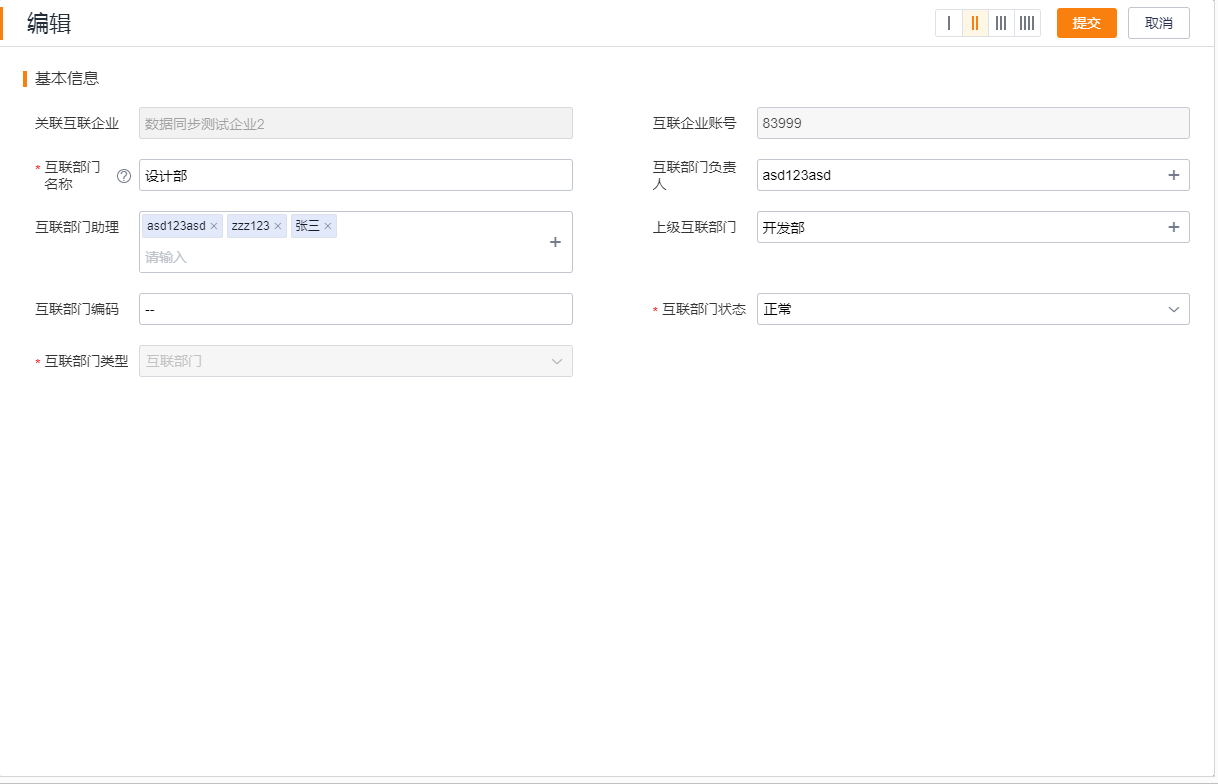Screen dimensions: 1218x784
Task: Click the 互联部门名称 input with 设计部
Action: point(356,175)
